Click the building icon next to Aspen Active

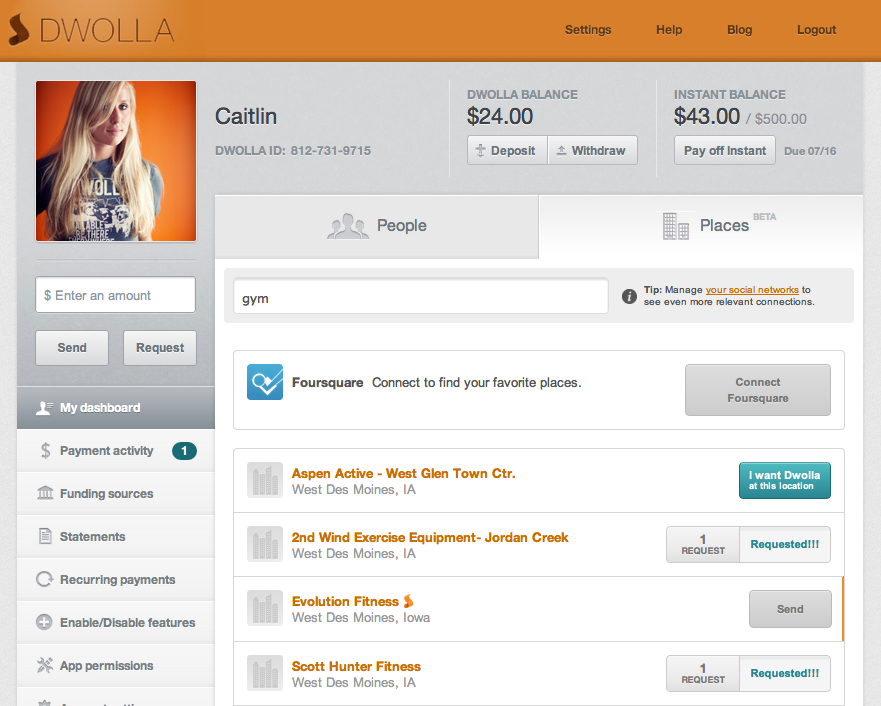[265, 480]
